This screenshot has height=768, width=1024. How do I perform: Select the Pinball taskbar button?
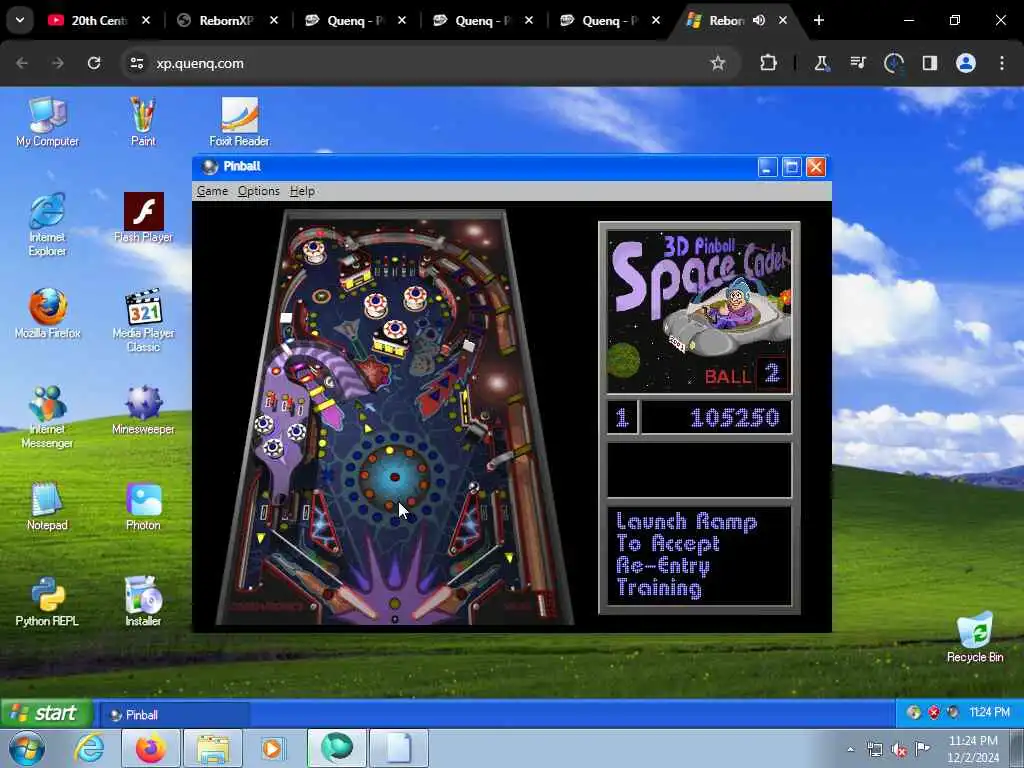coord(174,714)
